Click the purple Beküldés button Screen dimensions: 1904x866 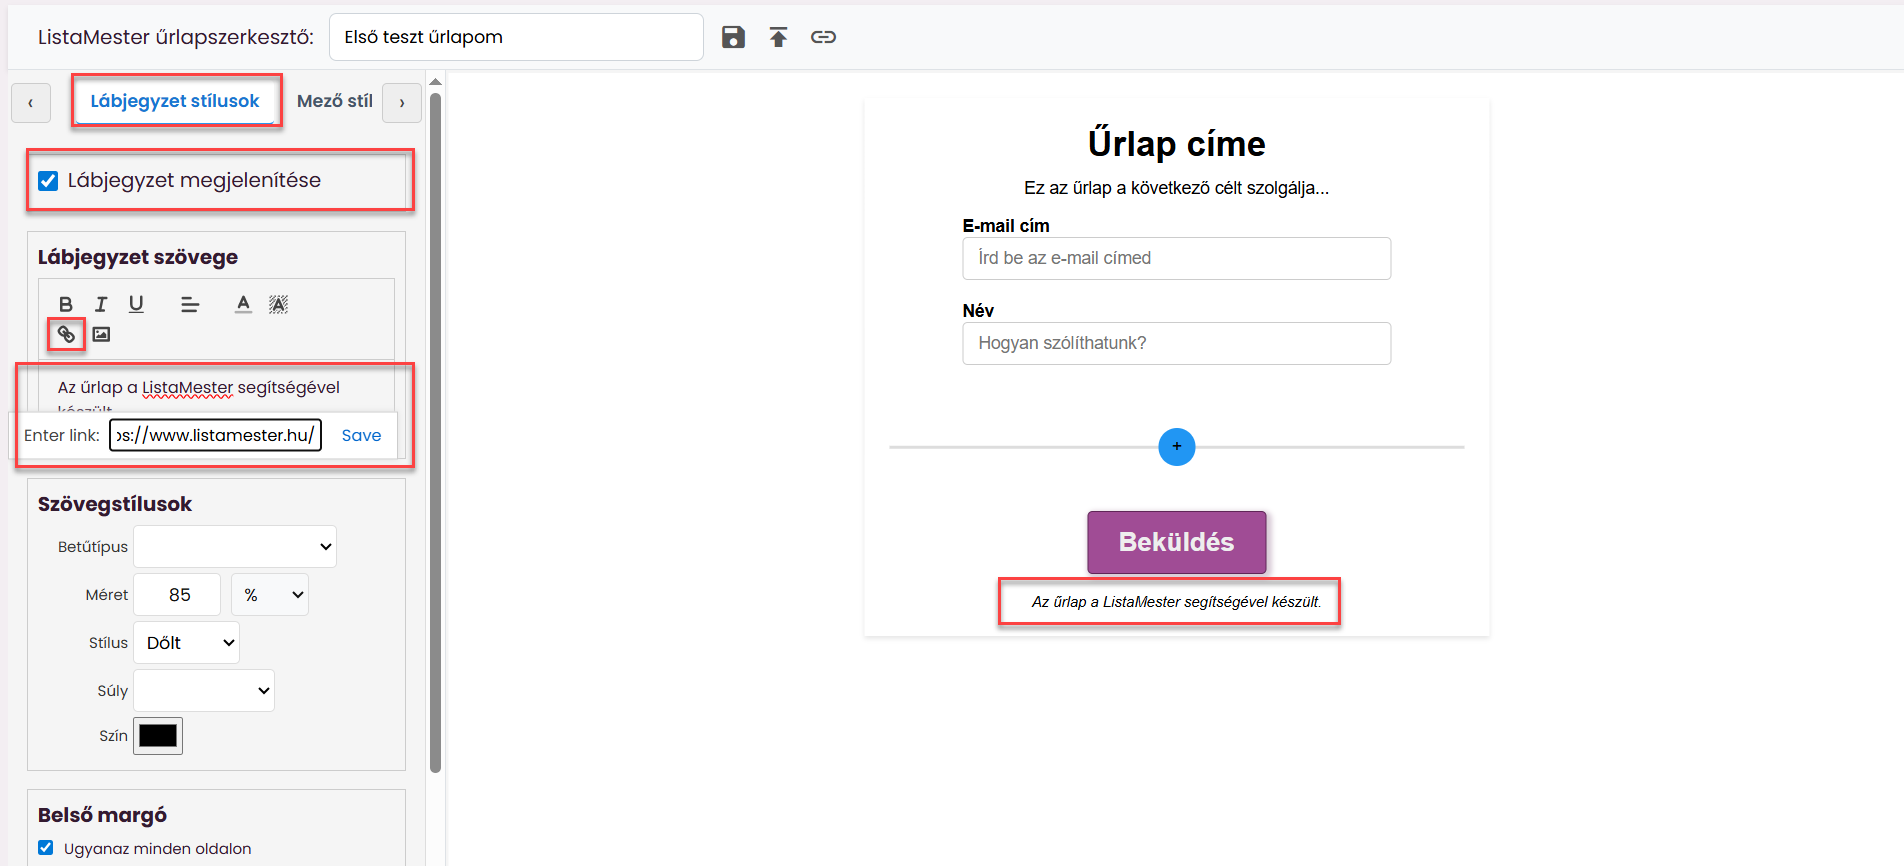(1177, 542)
